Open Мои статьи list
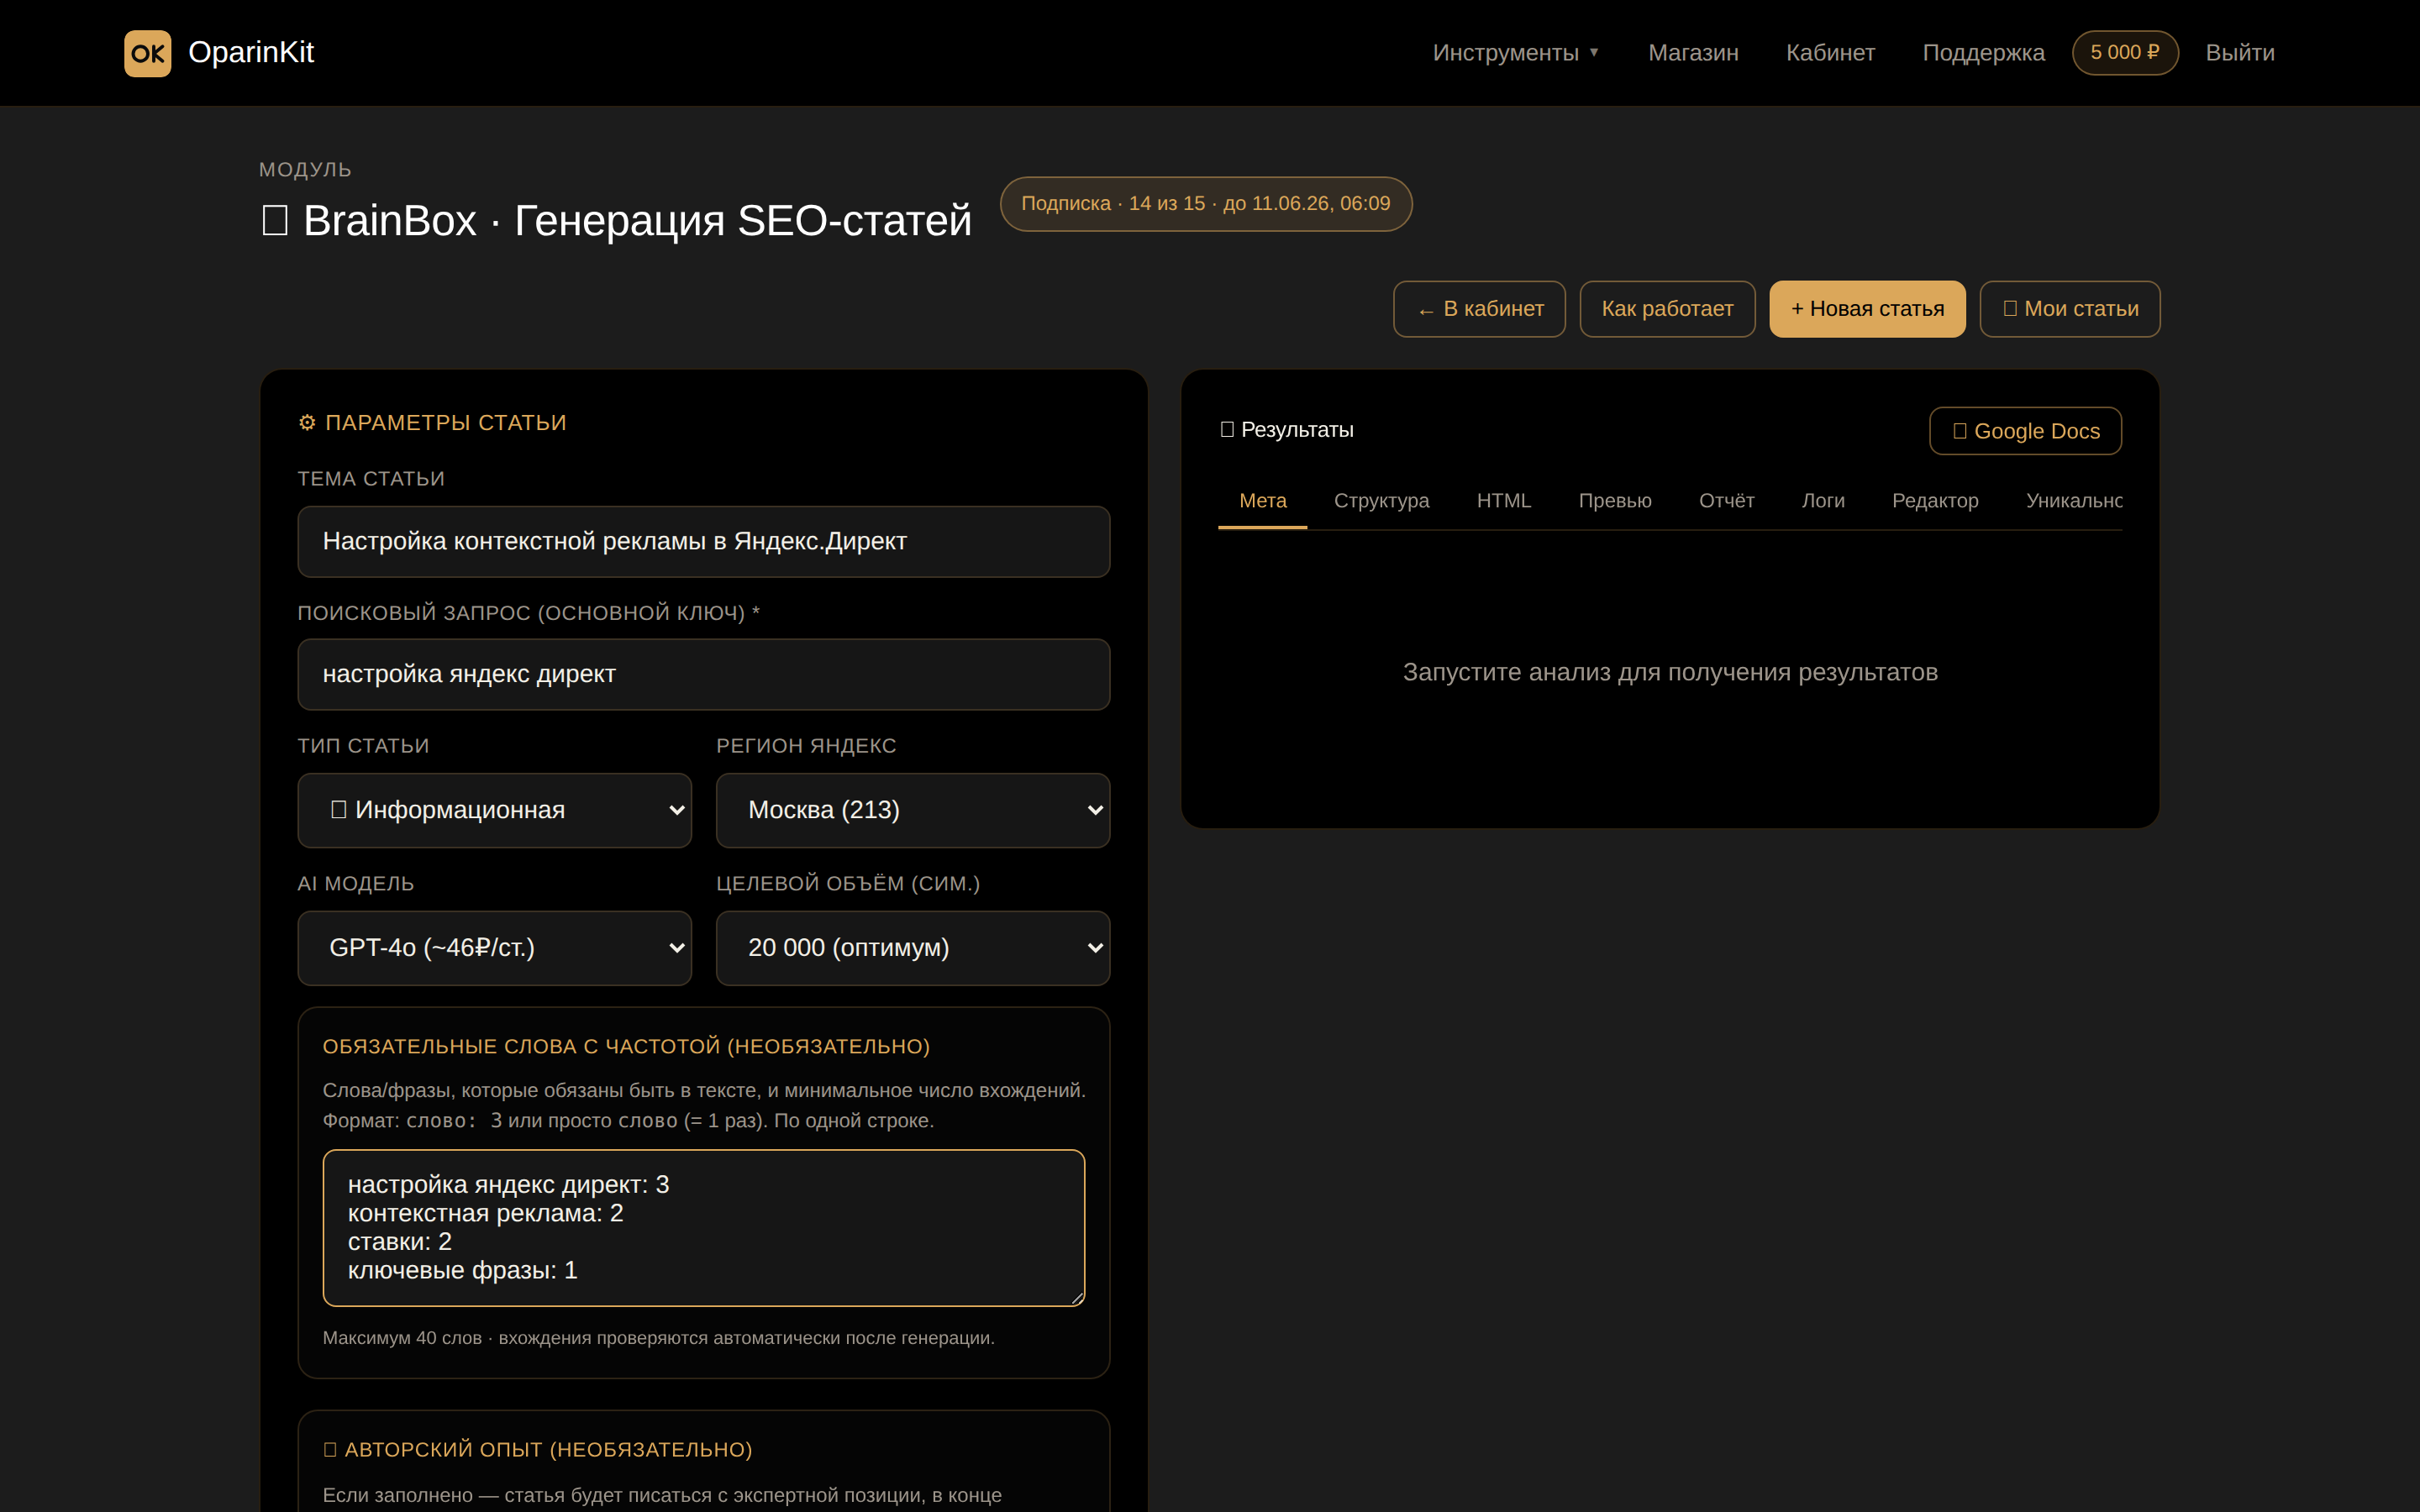This screenshot has width=2420, height=1512. pyautogui.click(x=2070, y=309)
